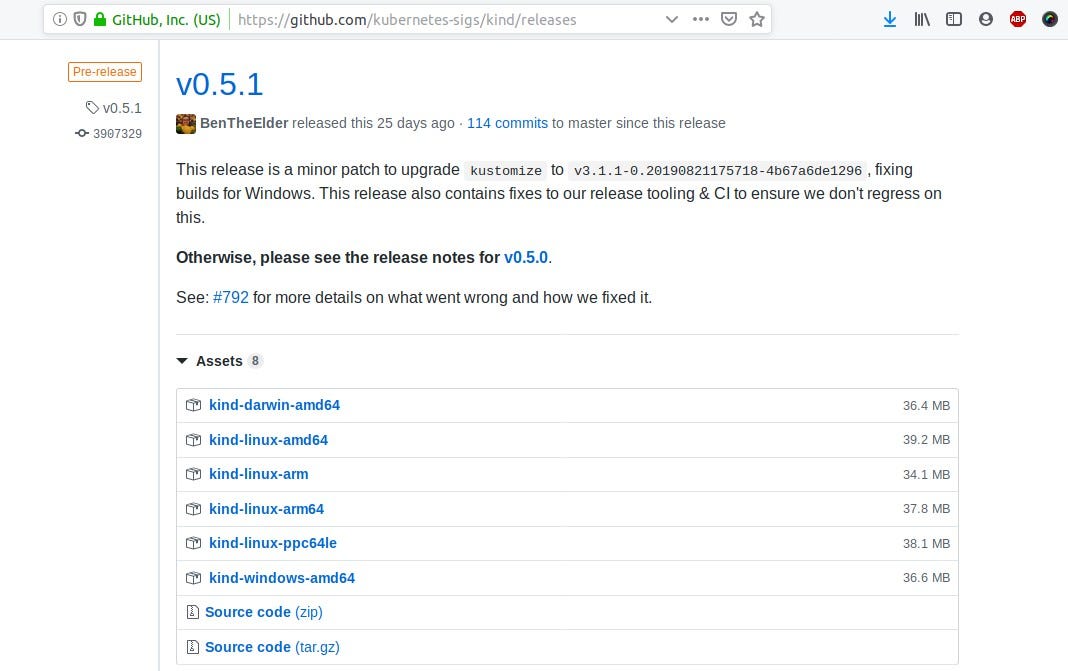Collapse the Assets disclosure triangle
This screenshot has width=1068, height=671.
coord(182,361)
